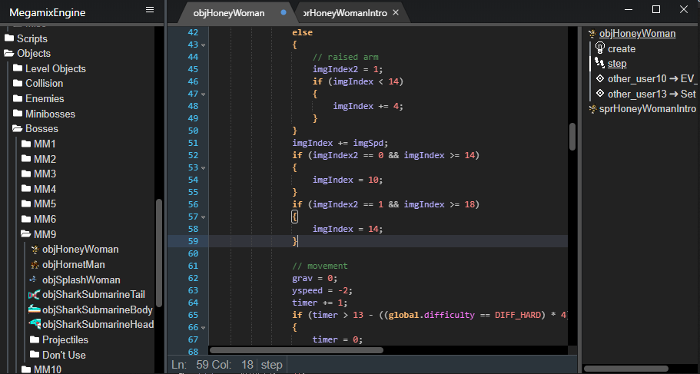The image size is (700, 374).
Task: Fold code block at line 57
Action: pyautogui.click(x=203, y=217)
